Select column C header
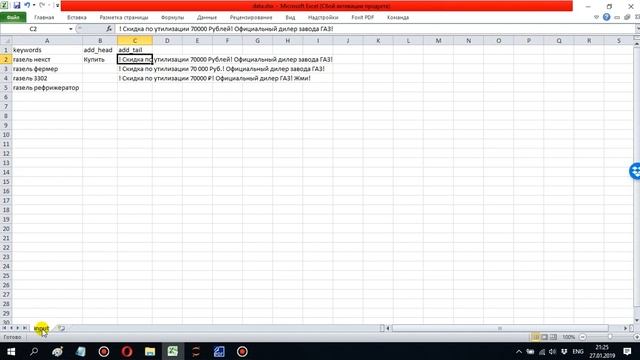The height and width of the screenshot is (360, 640). 135,40
